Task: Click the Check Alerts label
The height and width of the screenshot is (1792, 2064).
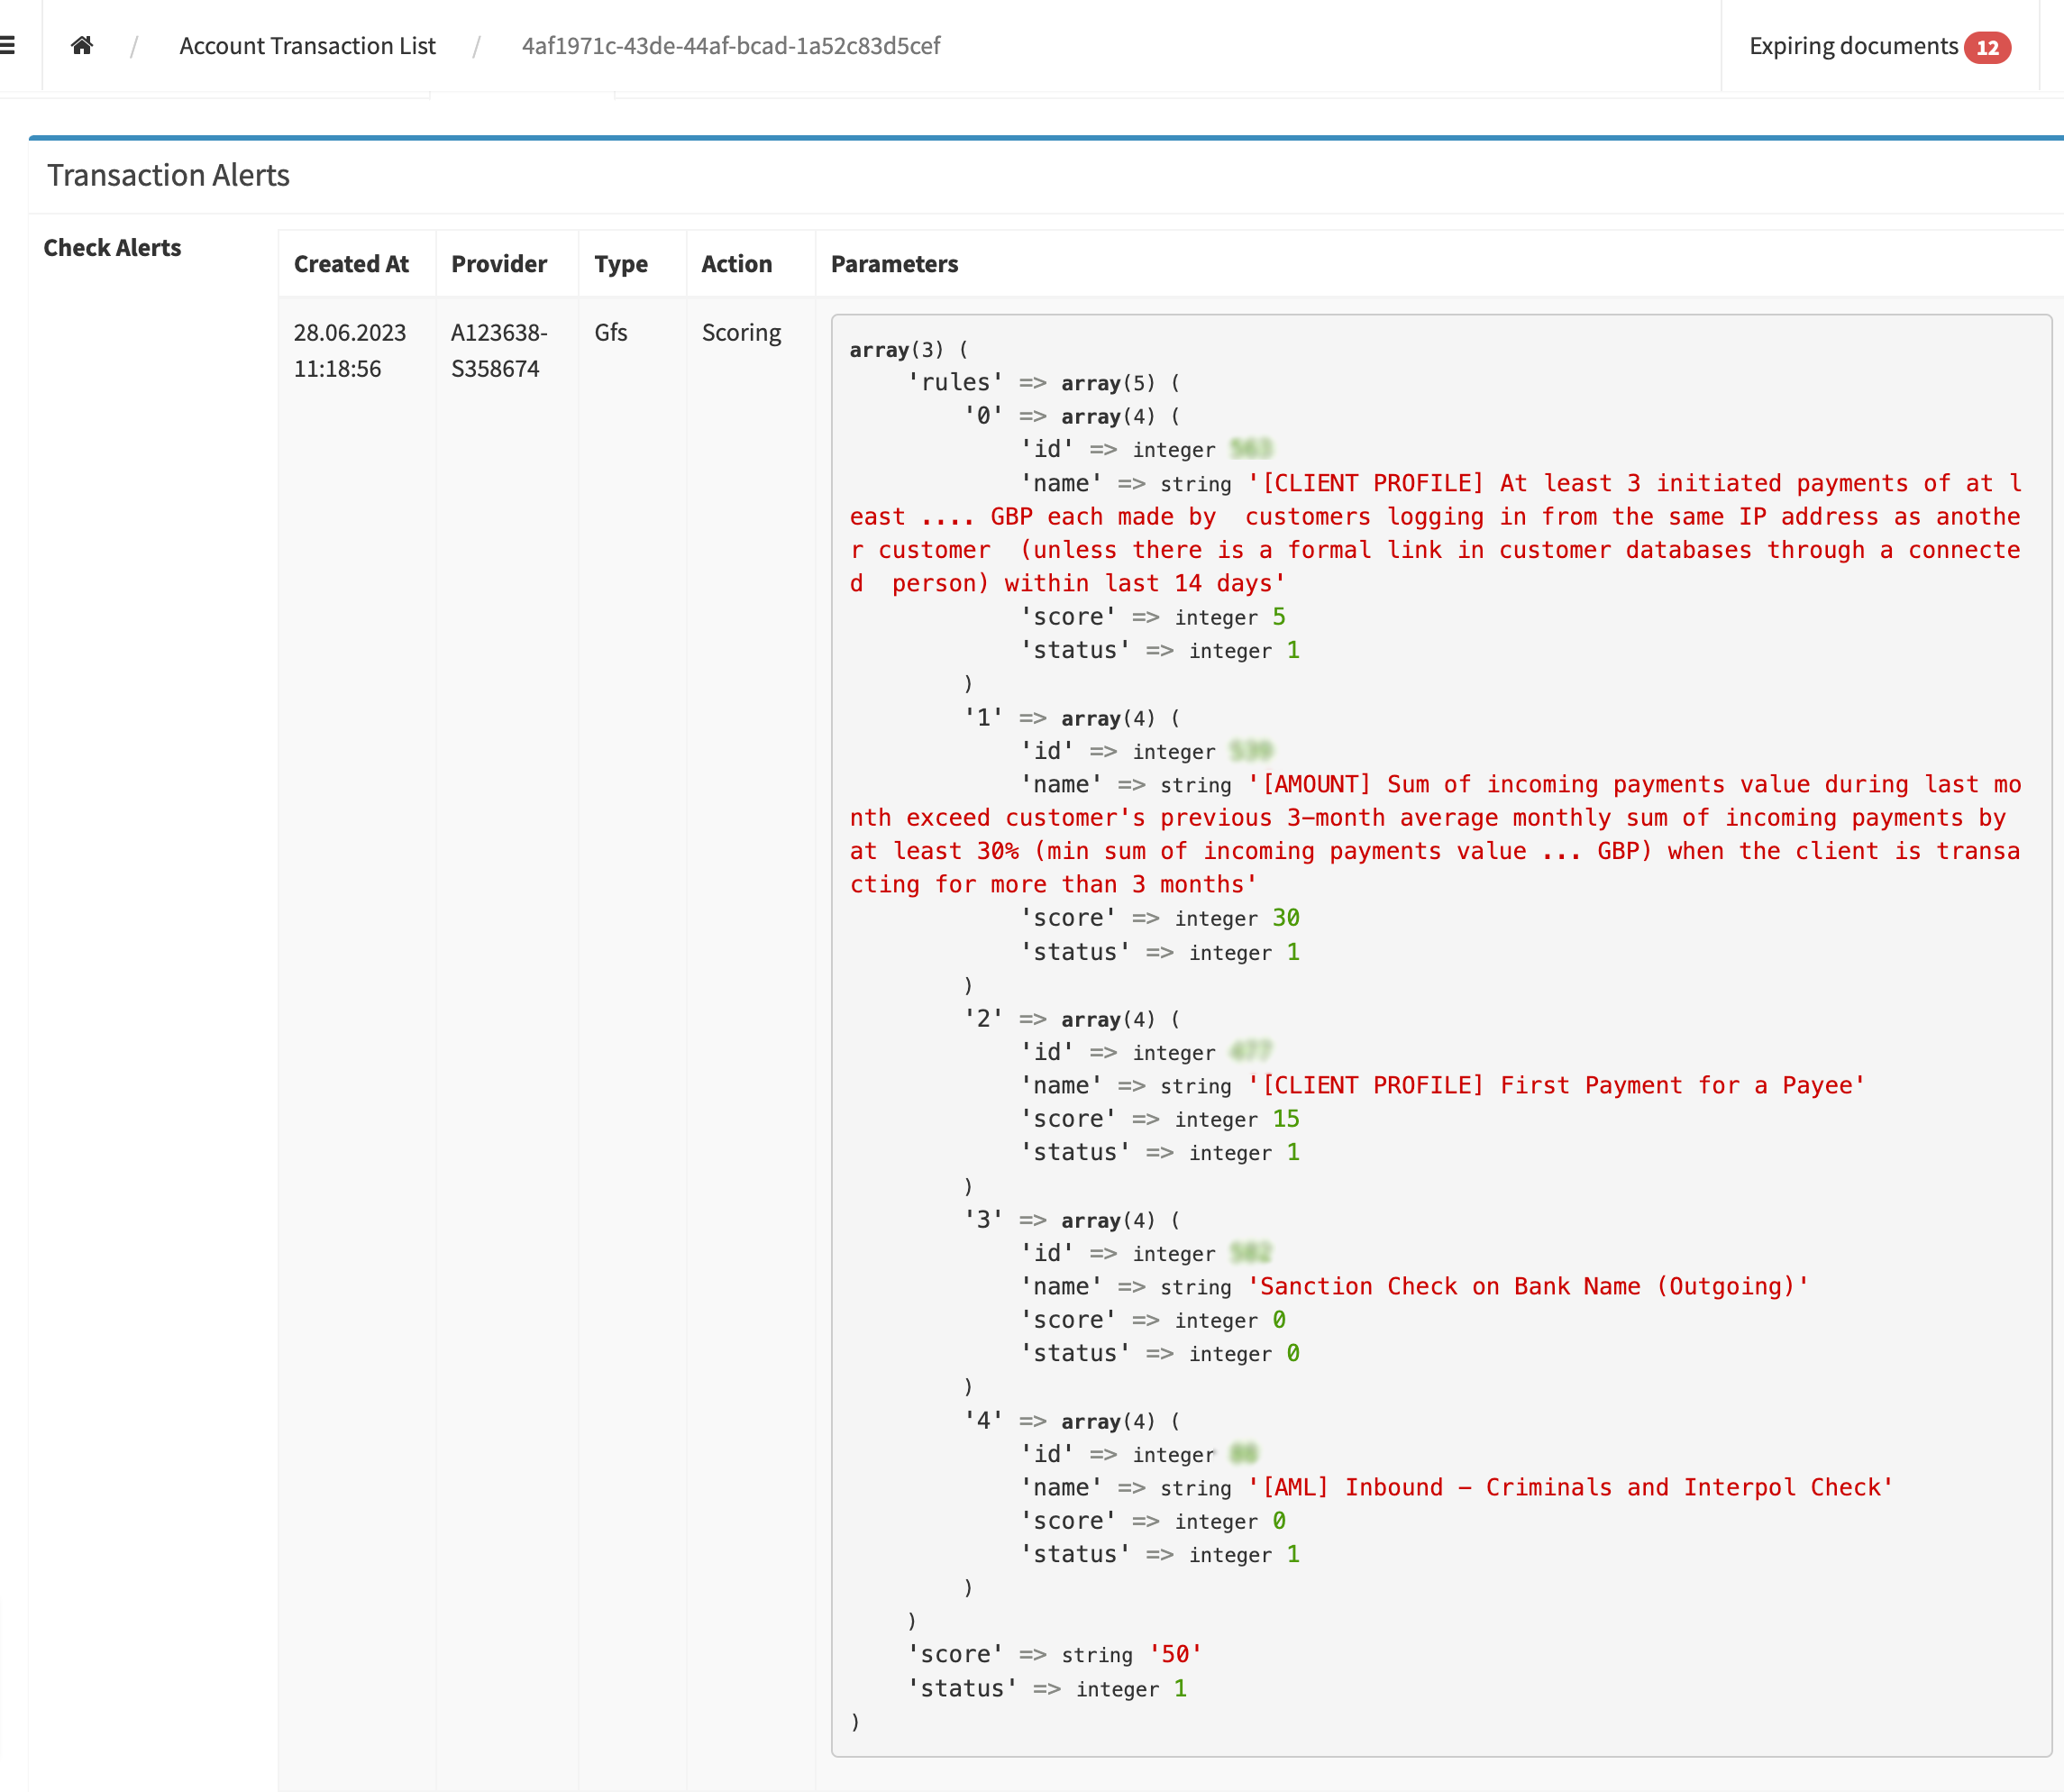Action: [x=112, y=248]
